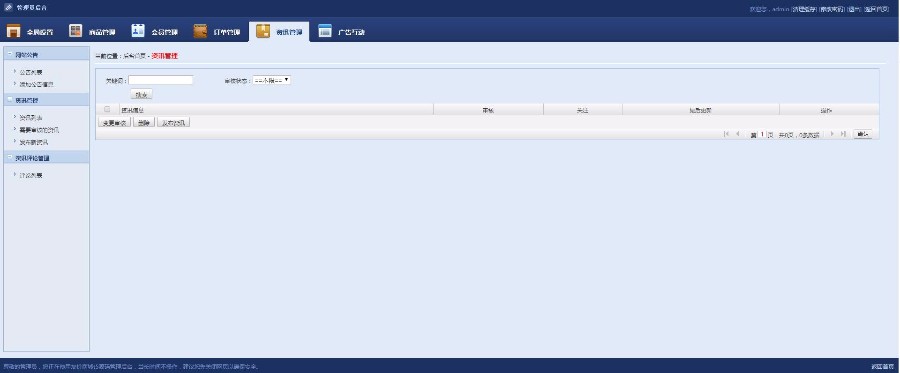Click the admin welcome text in header
This screenshot has height=373, width=900.
769,9
